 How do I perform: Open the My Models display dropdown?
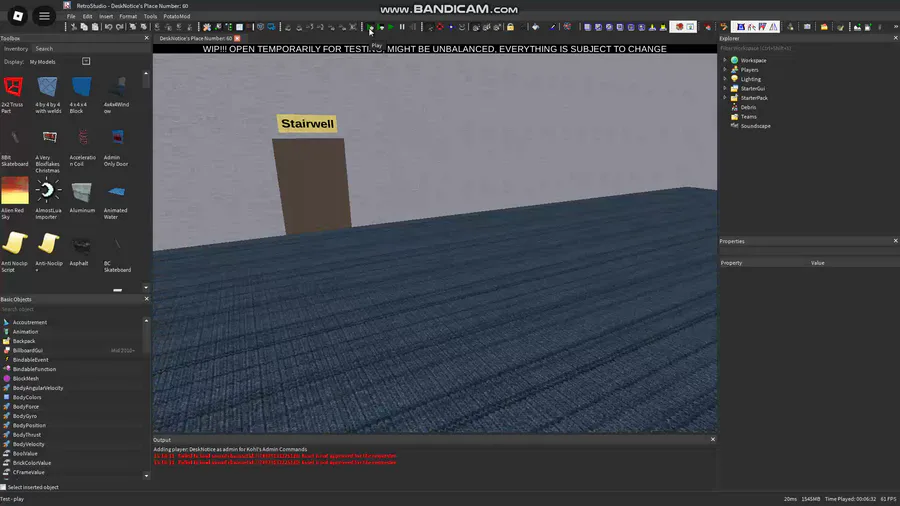click(x=86, y=61)
